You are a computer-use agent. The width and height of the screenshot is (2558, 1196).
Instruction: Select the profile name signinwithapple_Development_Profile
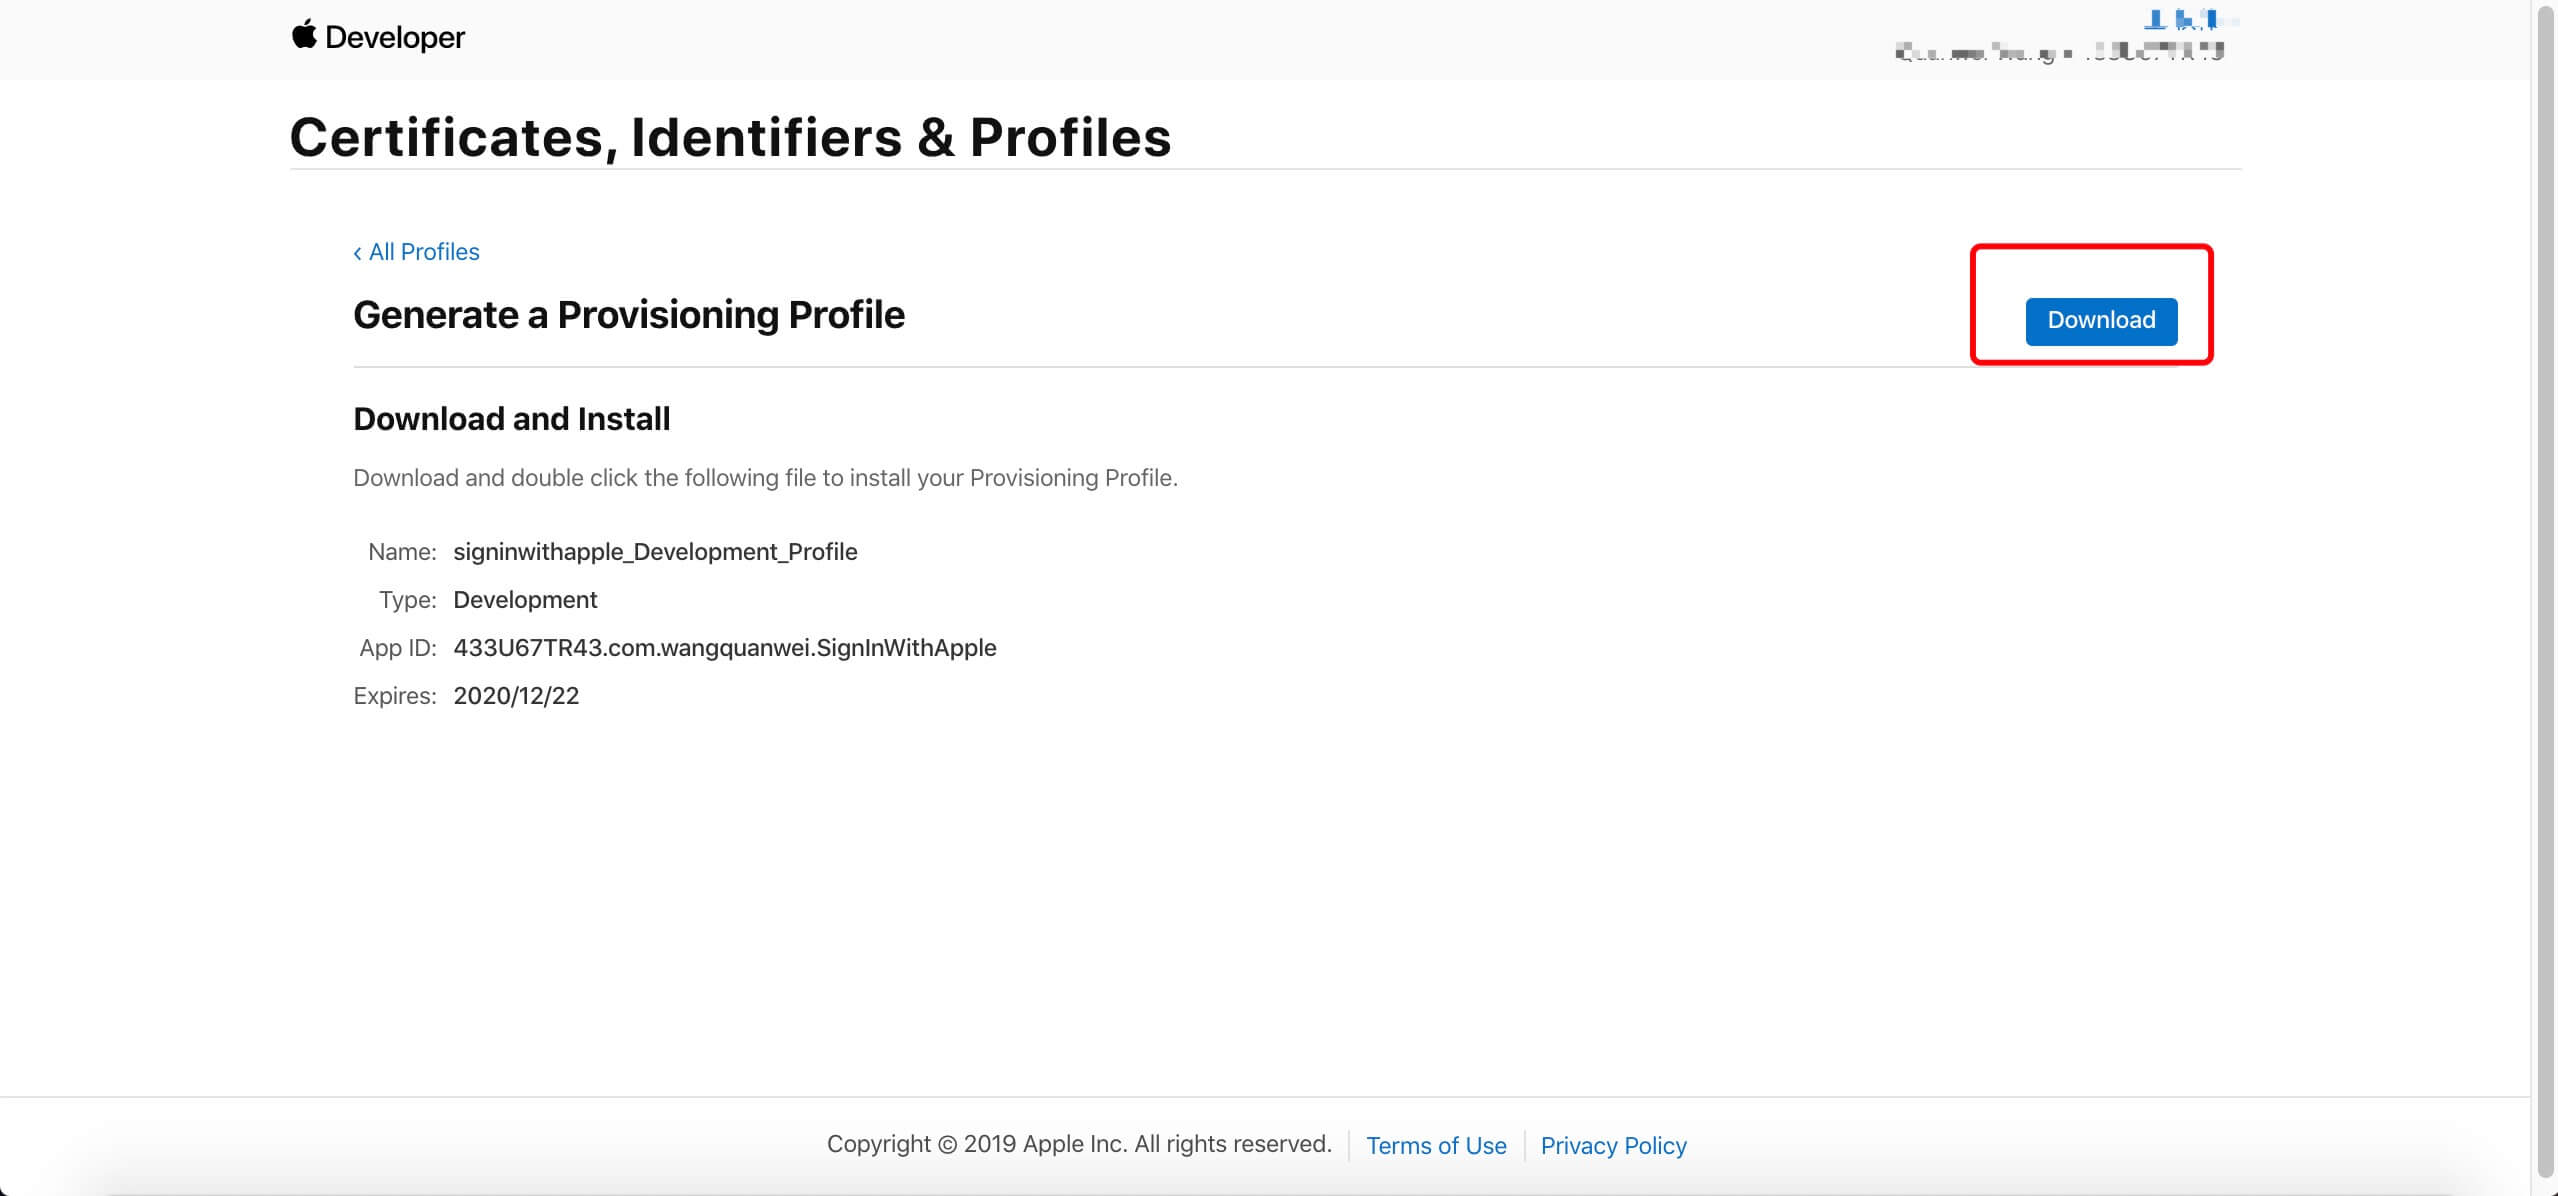655,551
